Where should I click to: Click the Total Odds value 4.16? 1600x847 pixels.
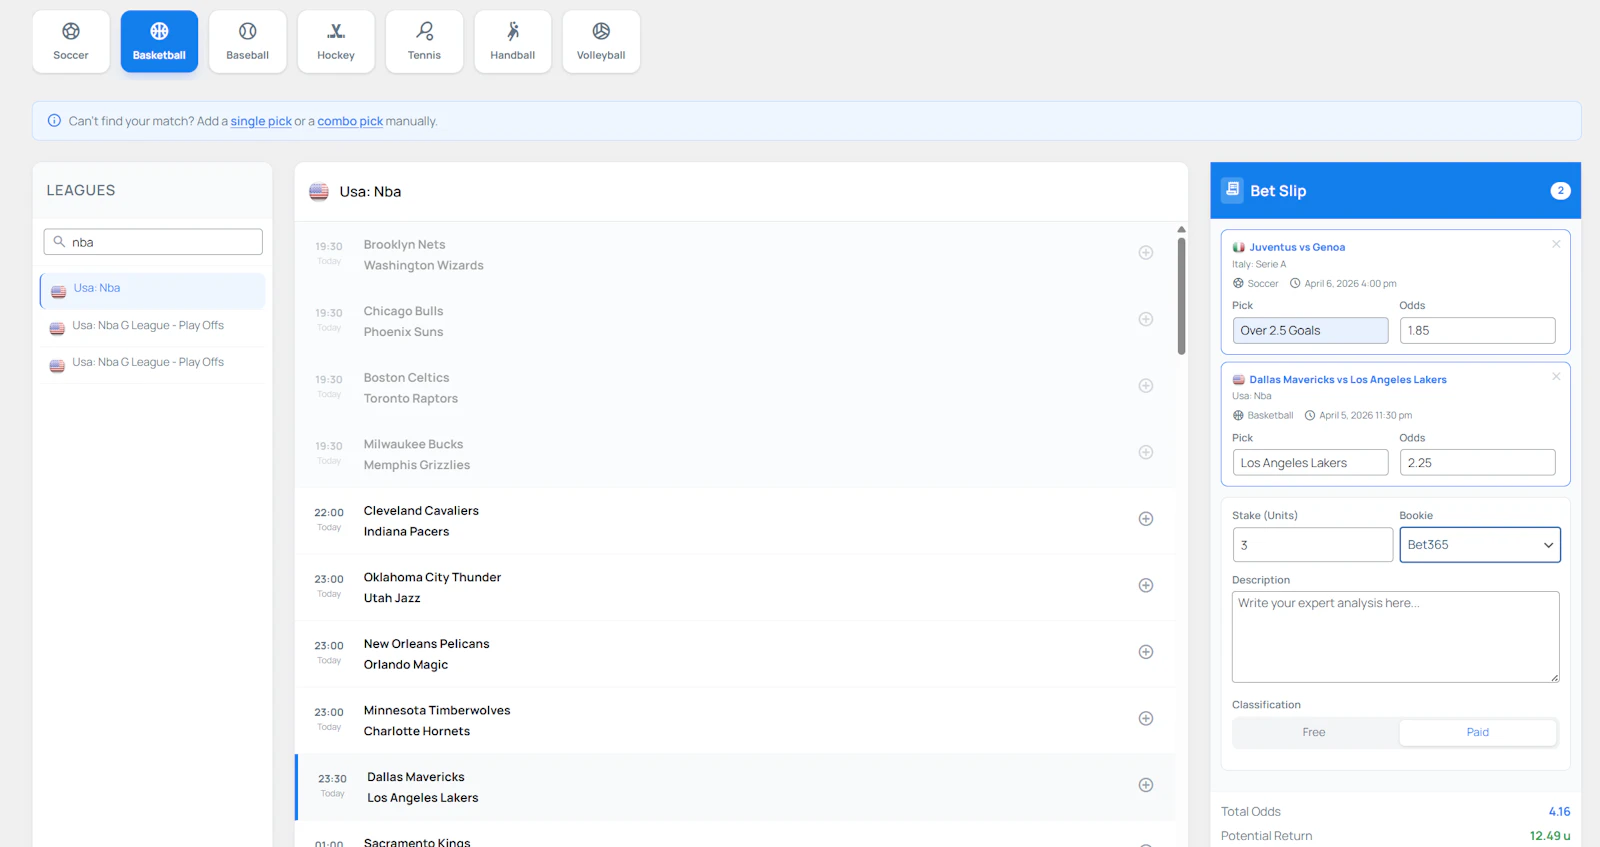[1559, 812]
